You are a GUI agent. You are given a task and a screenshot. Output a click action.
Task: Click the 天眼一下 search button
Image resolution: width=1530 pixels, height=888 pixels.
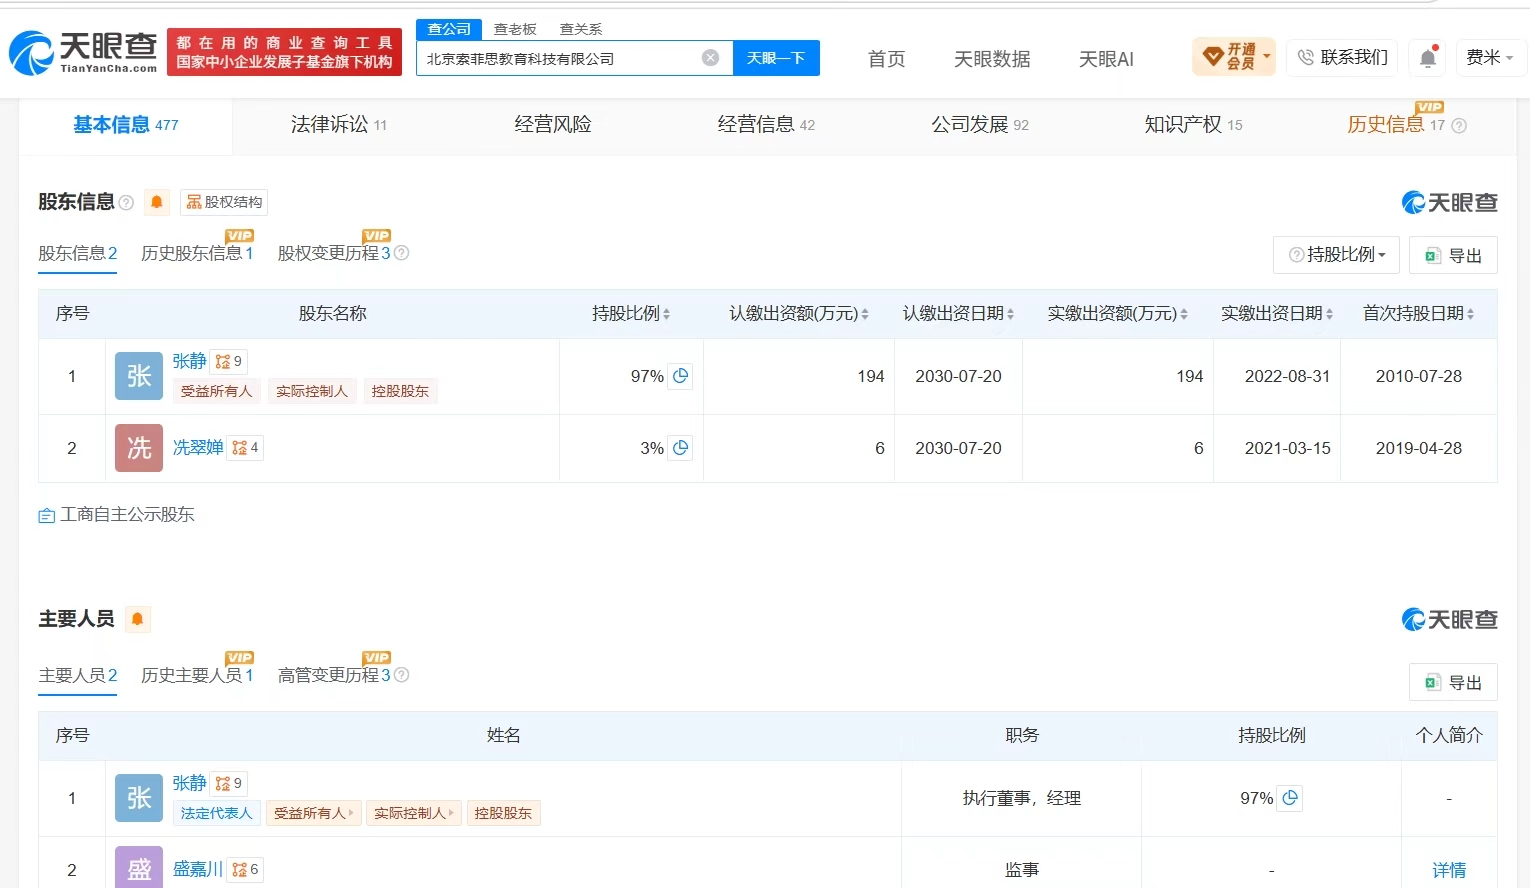tap(776, 58)
